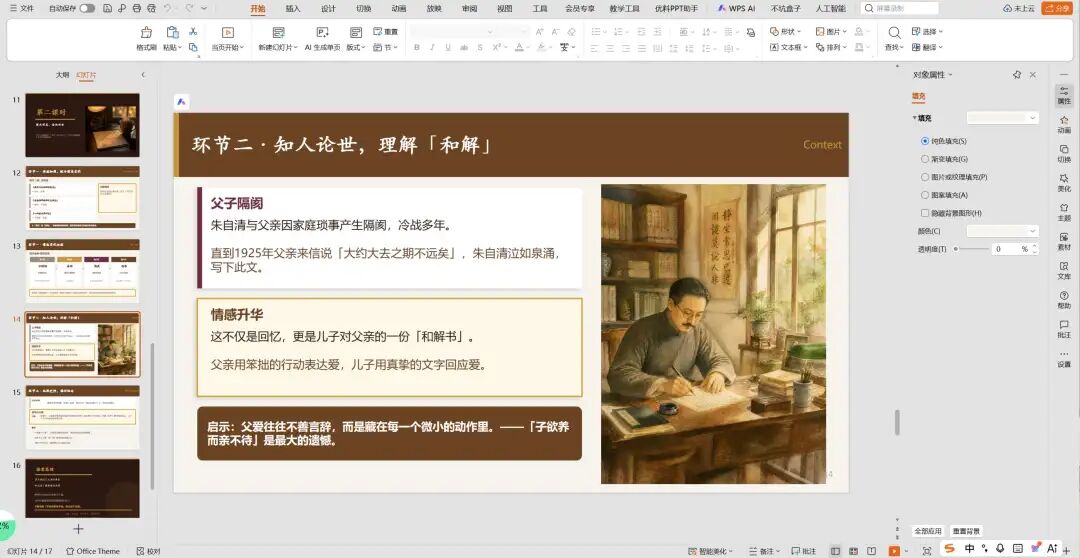The height and width of the screenshot is (558, 1080).
Task: Switch to the 插入 ribbon tab
Action: 293,9
